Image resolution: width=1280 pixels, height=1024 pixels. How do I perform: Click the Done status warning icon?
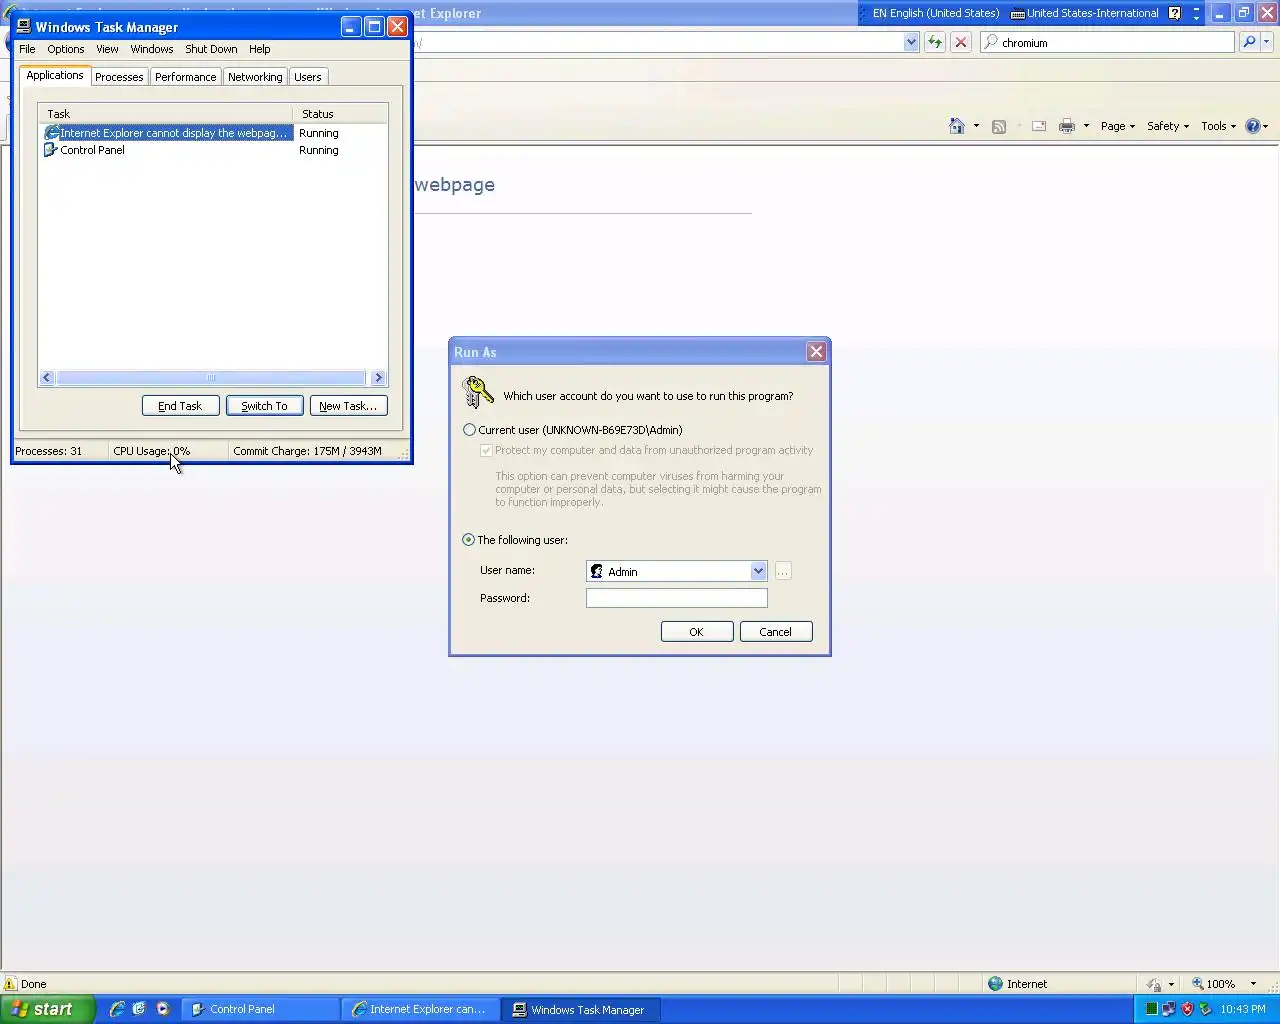pyautogui.click(x=11, y=984)
